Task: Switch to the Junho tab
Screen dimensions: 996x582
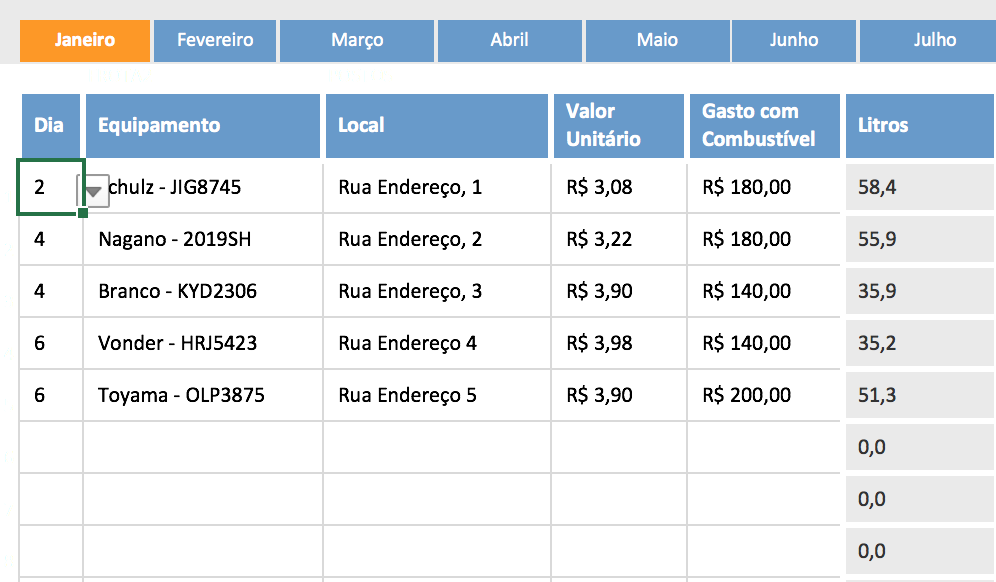Action: pyautogui.click(x=794, y=41)
